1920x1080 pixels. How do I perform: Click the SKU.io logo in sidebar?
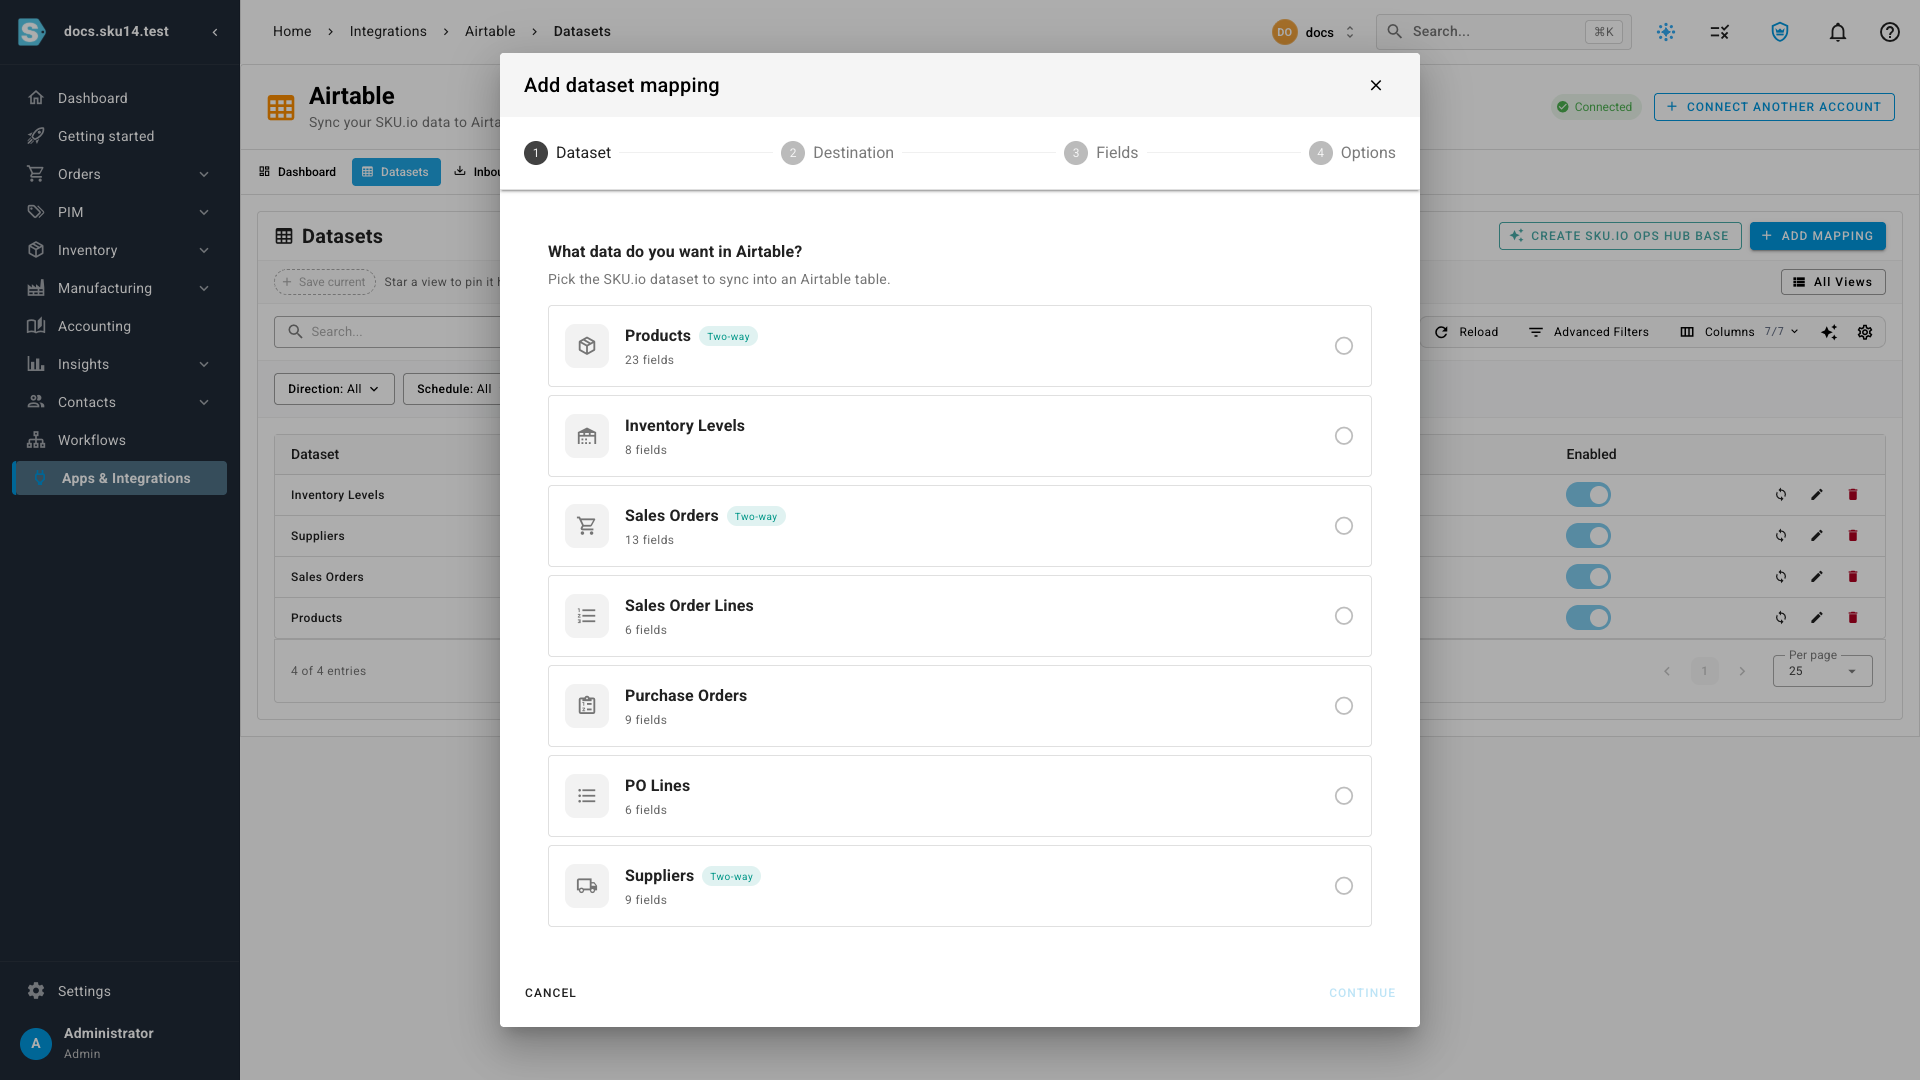pos(32,32)
